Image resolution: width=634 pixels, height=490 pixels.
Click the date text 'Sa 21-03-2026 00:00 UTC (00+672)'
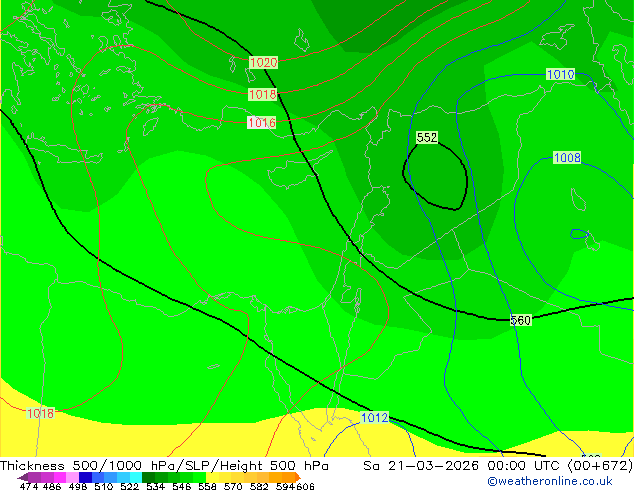[498, 466]
